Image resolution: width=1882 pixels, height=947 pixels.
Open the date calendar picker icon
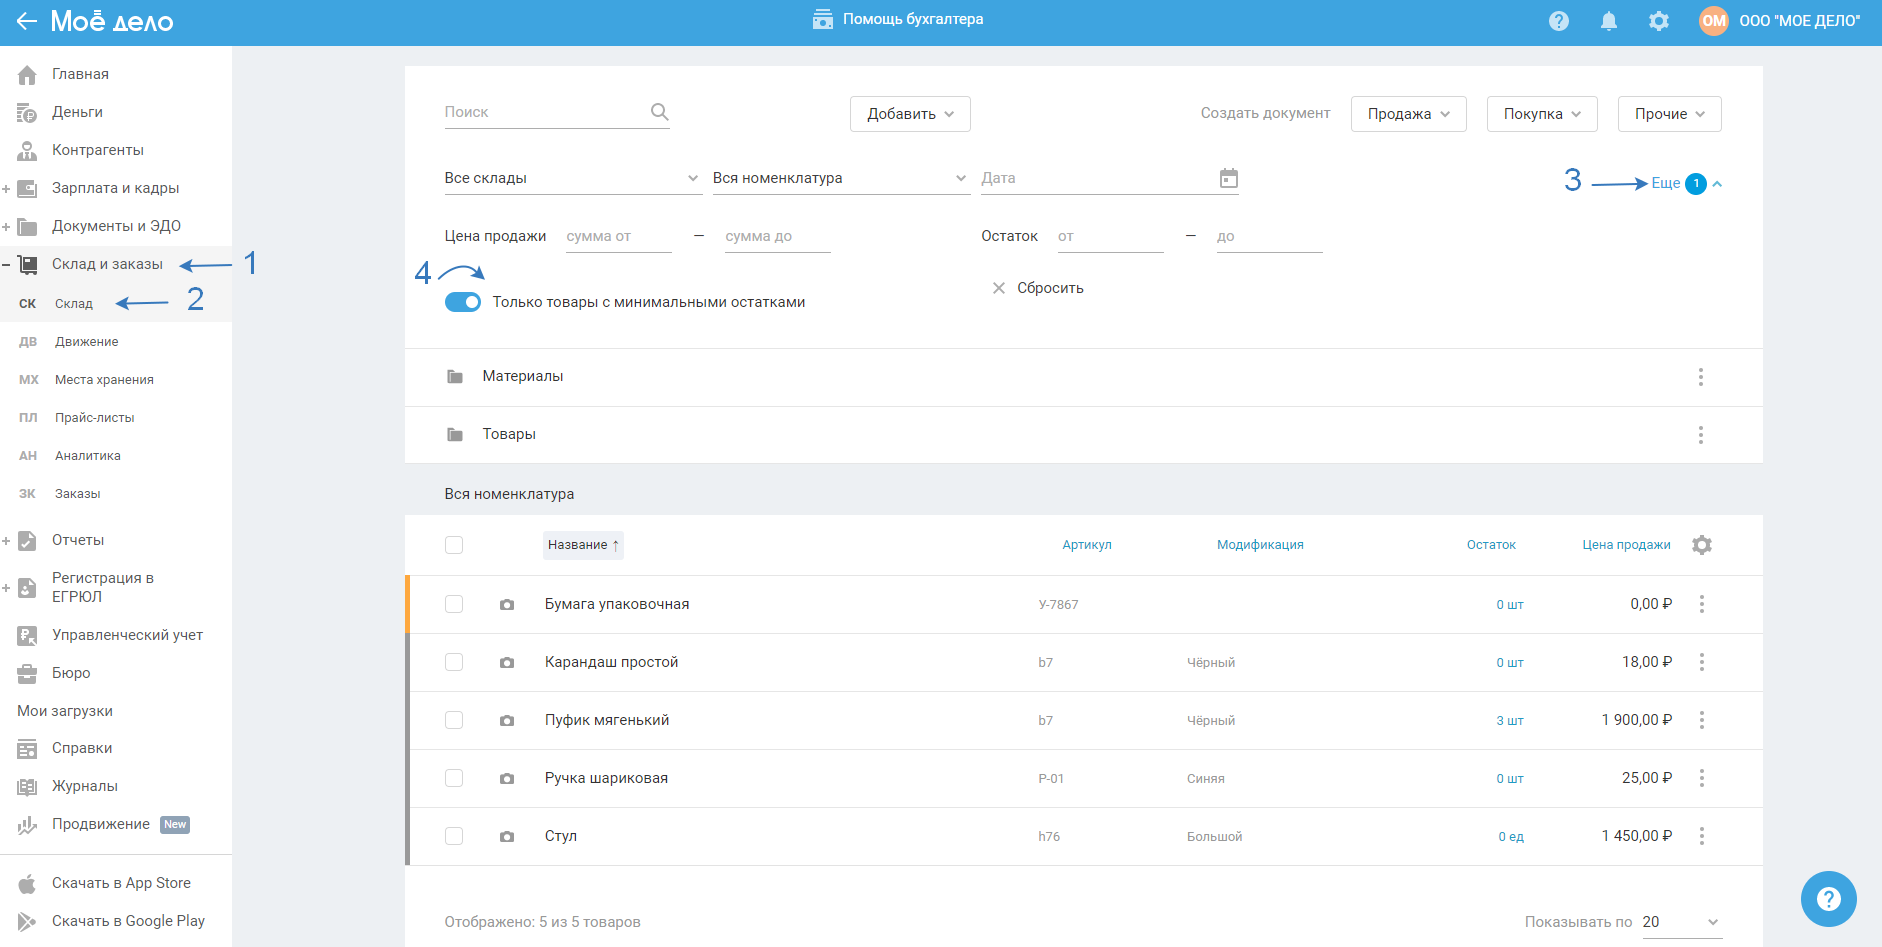[1228, 178]
